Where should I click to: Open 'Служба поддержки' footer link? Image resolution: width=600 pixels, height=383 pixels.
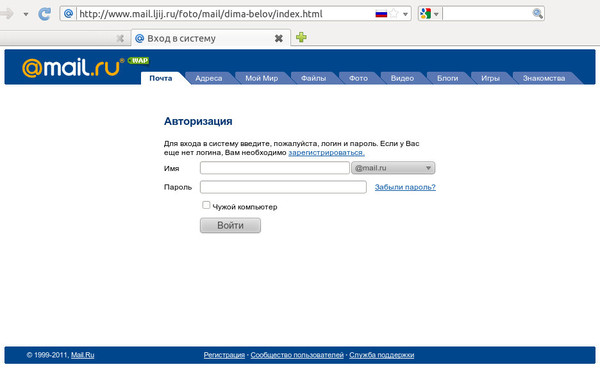pos(382,355)
